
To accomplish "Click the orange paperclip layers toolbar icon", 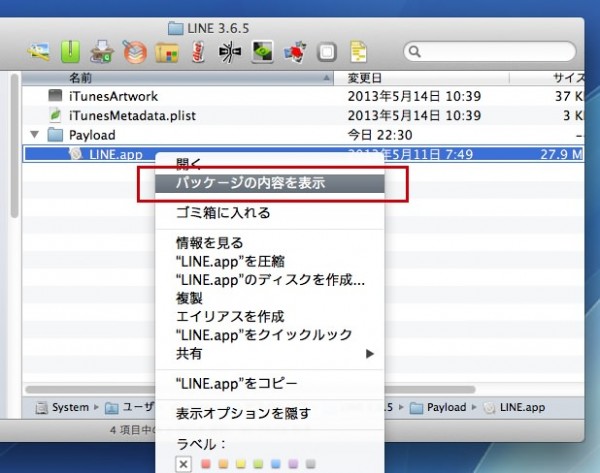I will (135, 52).
